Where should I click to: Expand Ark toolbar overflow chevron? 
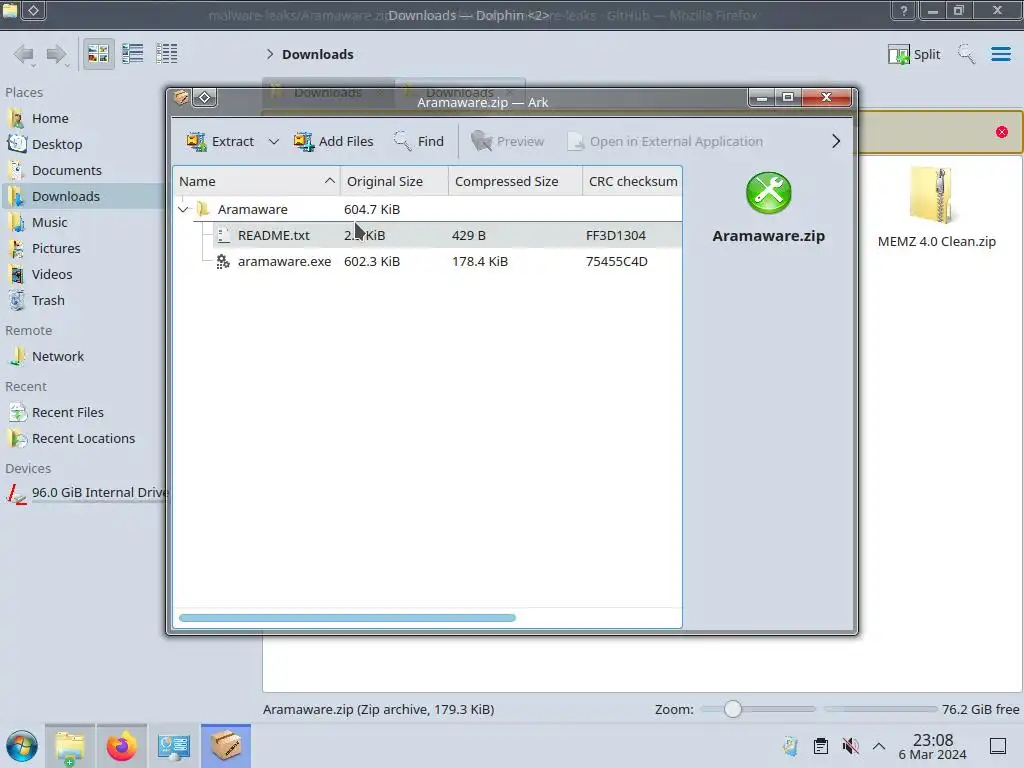[x=836, y=141]
